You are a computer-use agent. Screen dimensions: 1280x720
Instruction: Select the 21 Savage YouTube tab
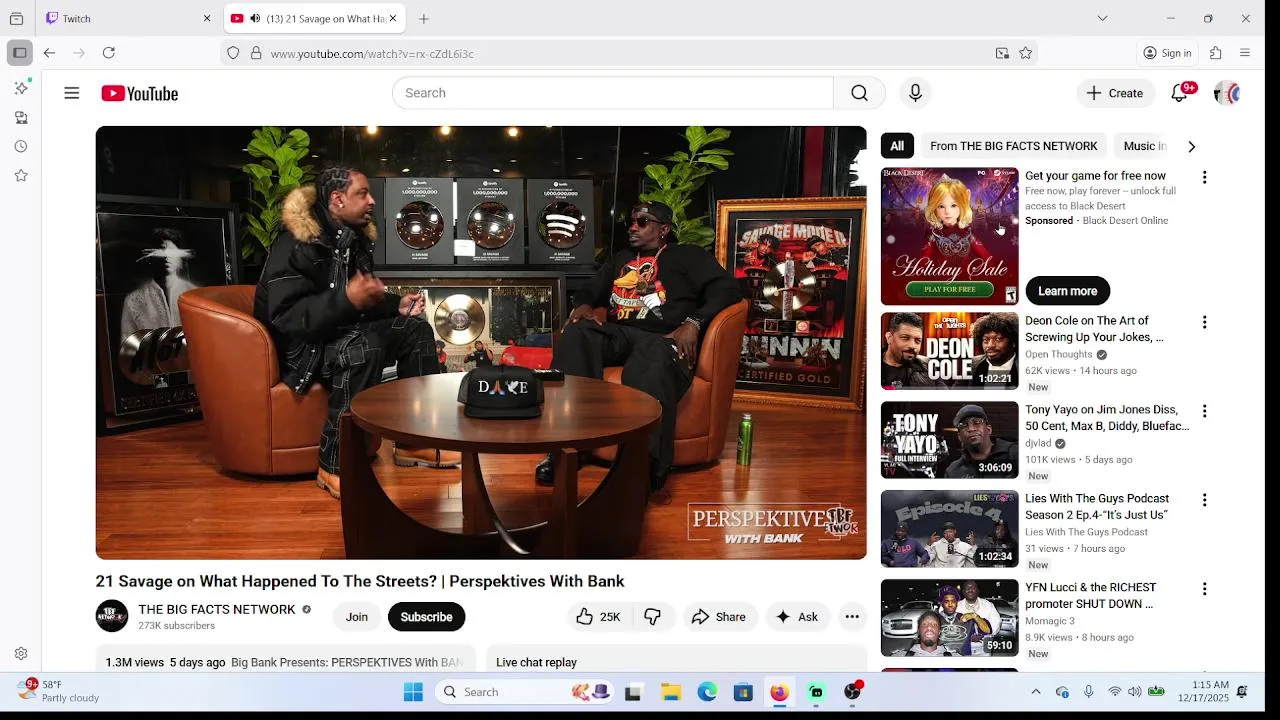pyautogui.click(x=314, y=18)
